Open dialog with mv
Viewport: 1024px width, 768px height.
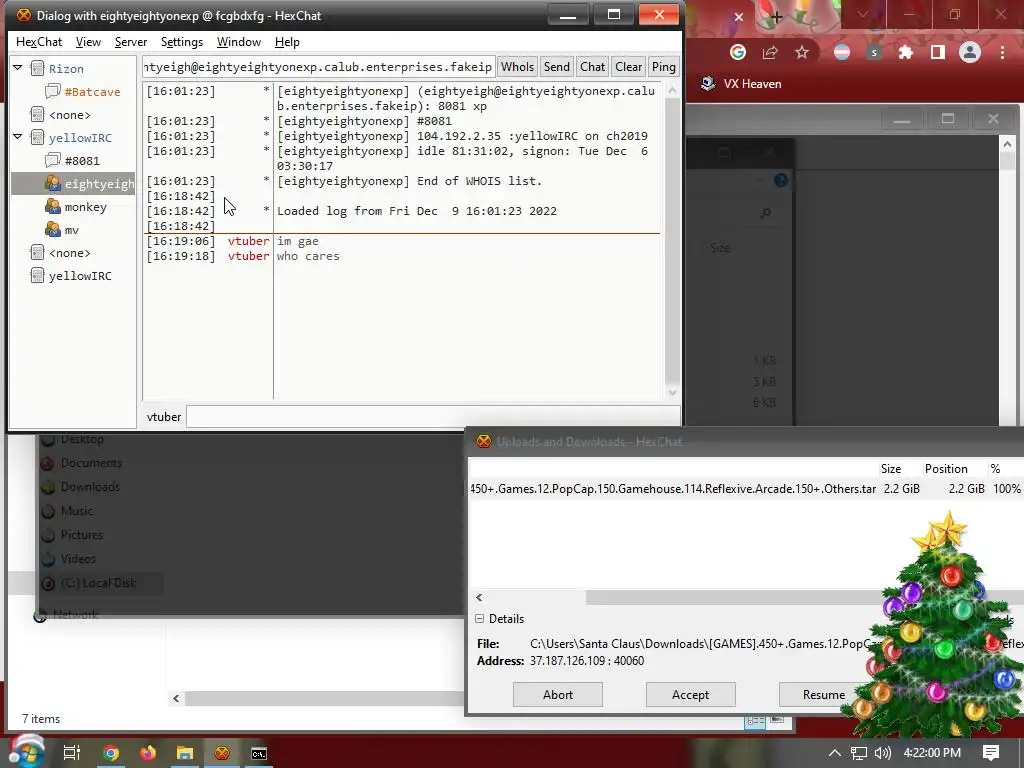(x=71, y=230)
